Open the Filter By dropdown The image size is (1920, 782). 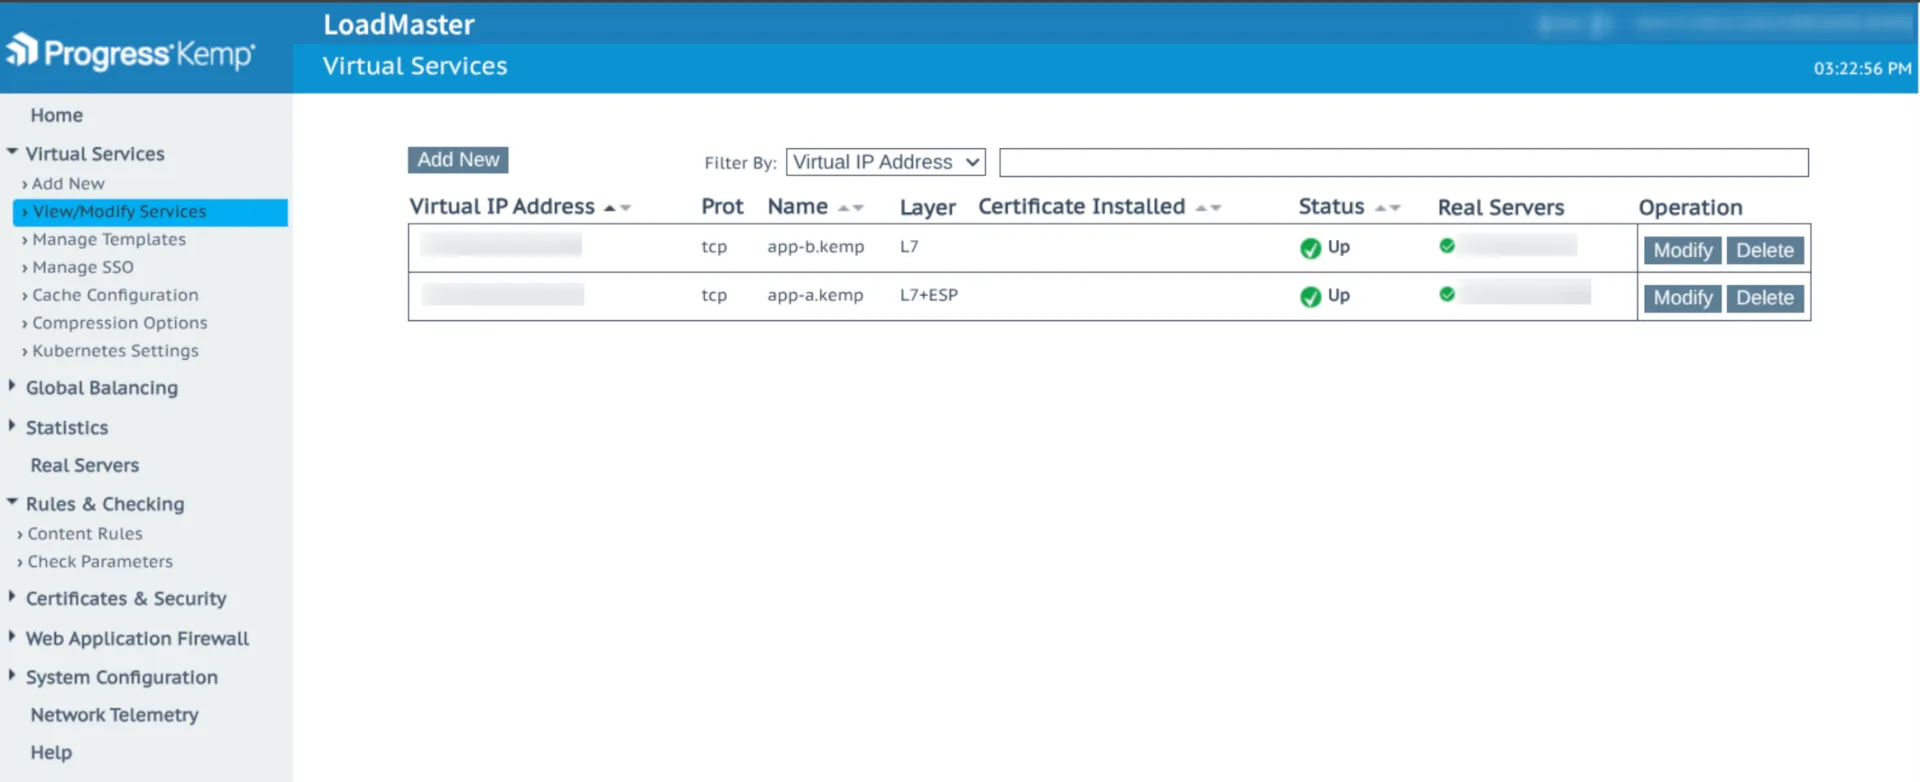pos(885,162)
